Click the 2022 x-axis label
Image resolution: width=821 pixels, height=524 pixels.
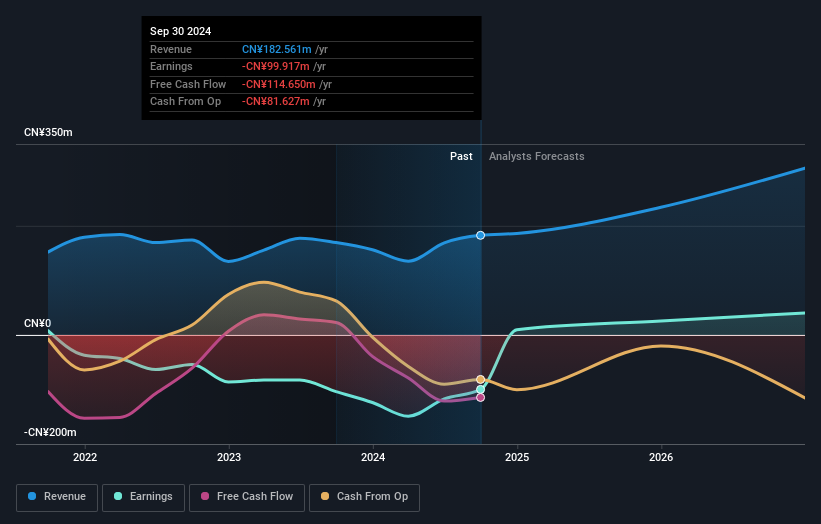click(x=86, y=458)
